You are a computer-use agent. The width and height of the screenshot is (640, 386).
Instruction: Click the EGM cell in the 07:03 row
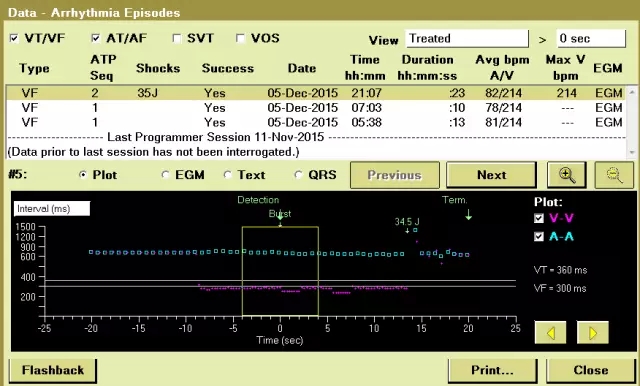coord(609,108)
